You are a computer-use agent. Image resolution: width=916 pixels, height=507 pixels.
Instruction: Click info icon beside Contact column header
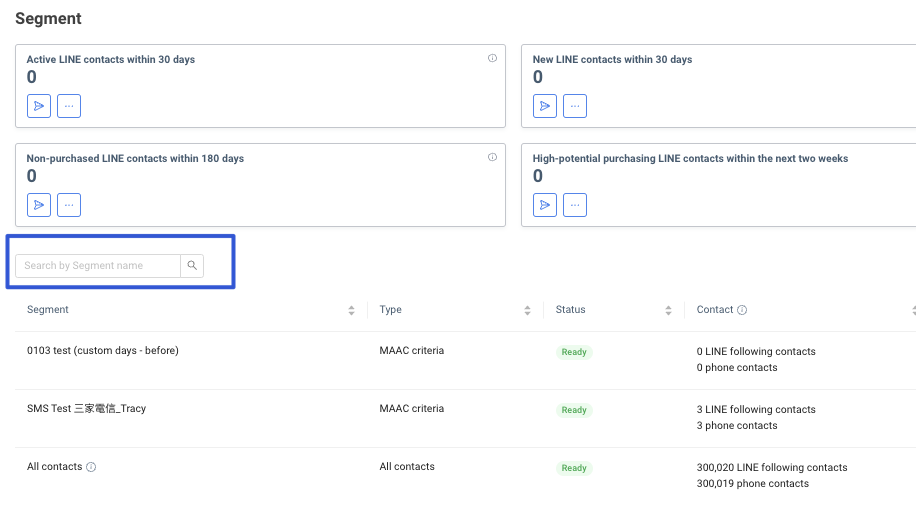[742, 310]
